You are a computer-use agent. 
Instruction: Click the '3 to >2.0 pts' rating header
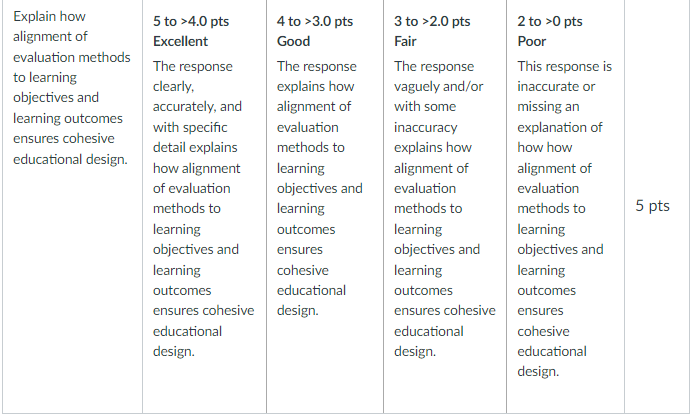tap(432, 21)
